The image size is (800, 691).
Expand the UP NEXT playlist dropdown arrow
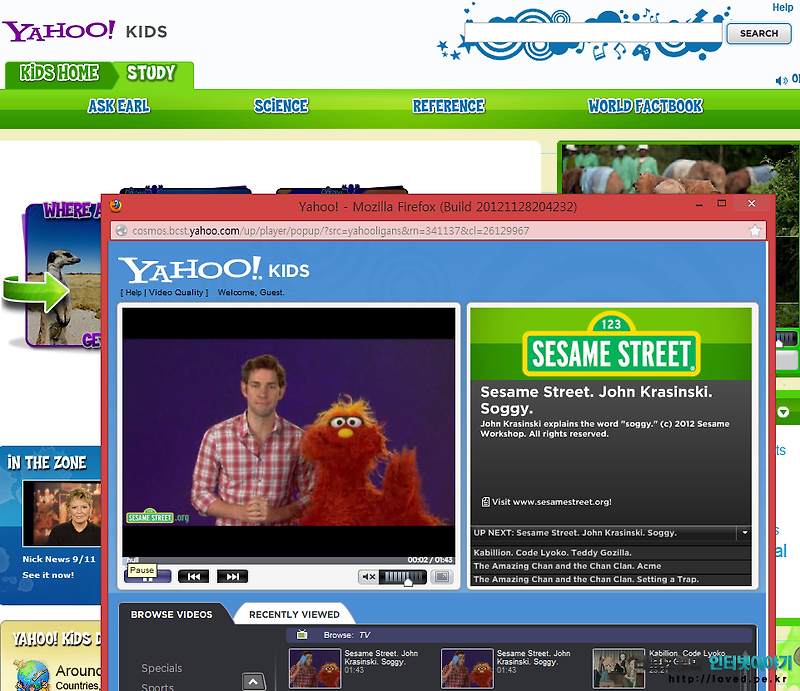745,533
